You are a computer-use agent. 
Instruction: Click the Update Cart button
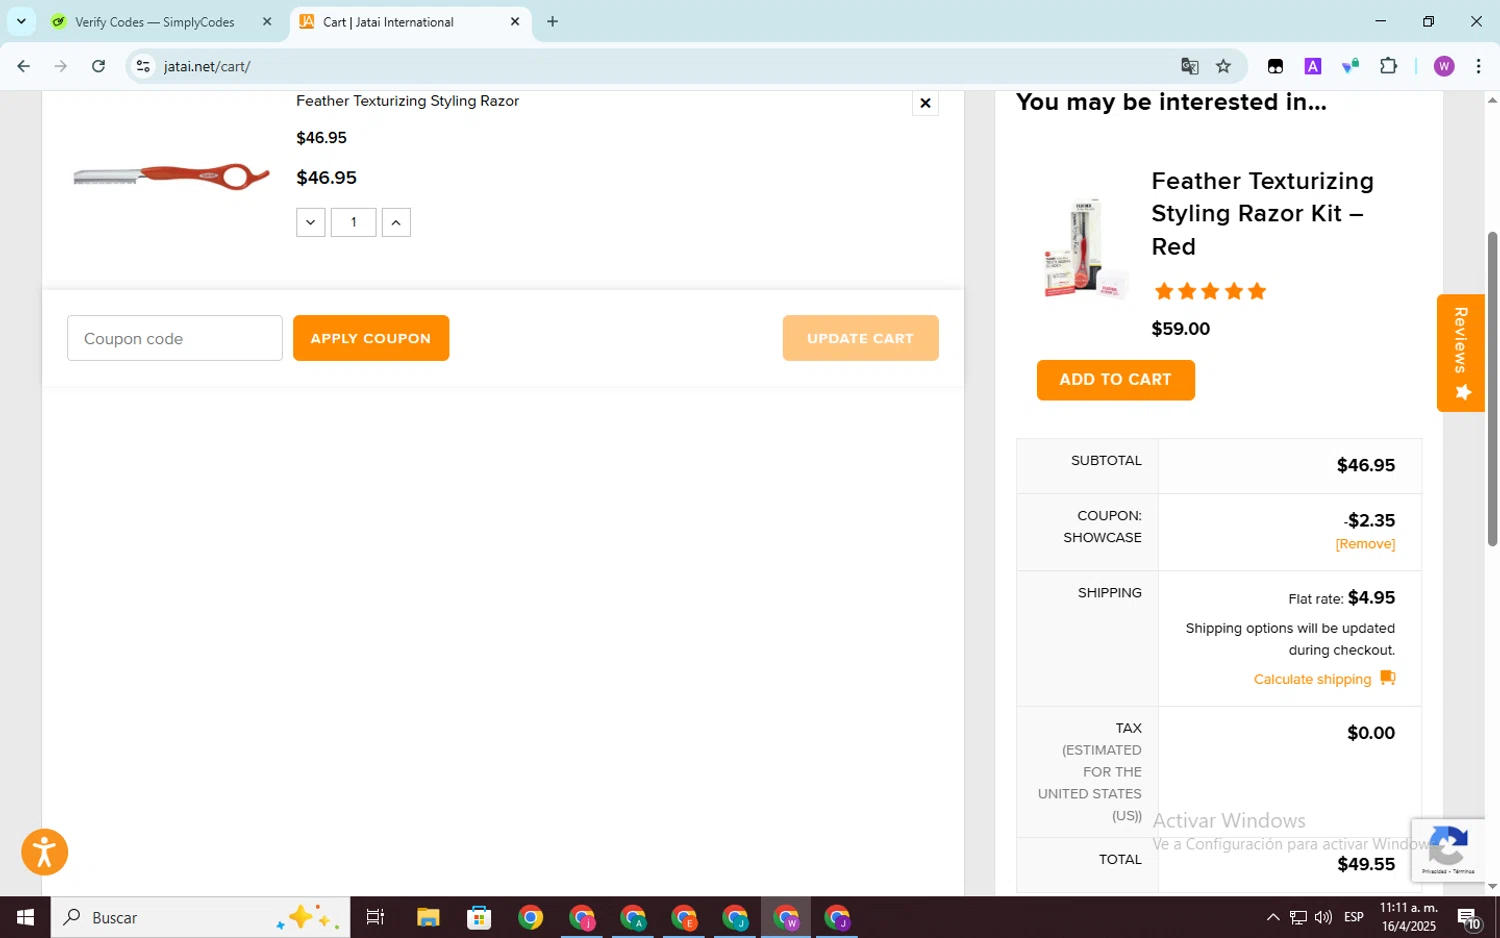[x=860, y=338]
